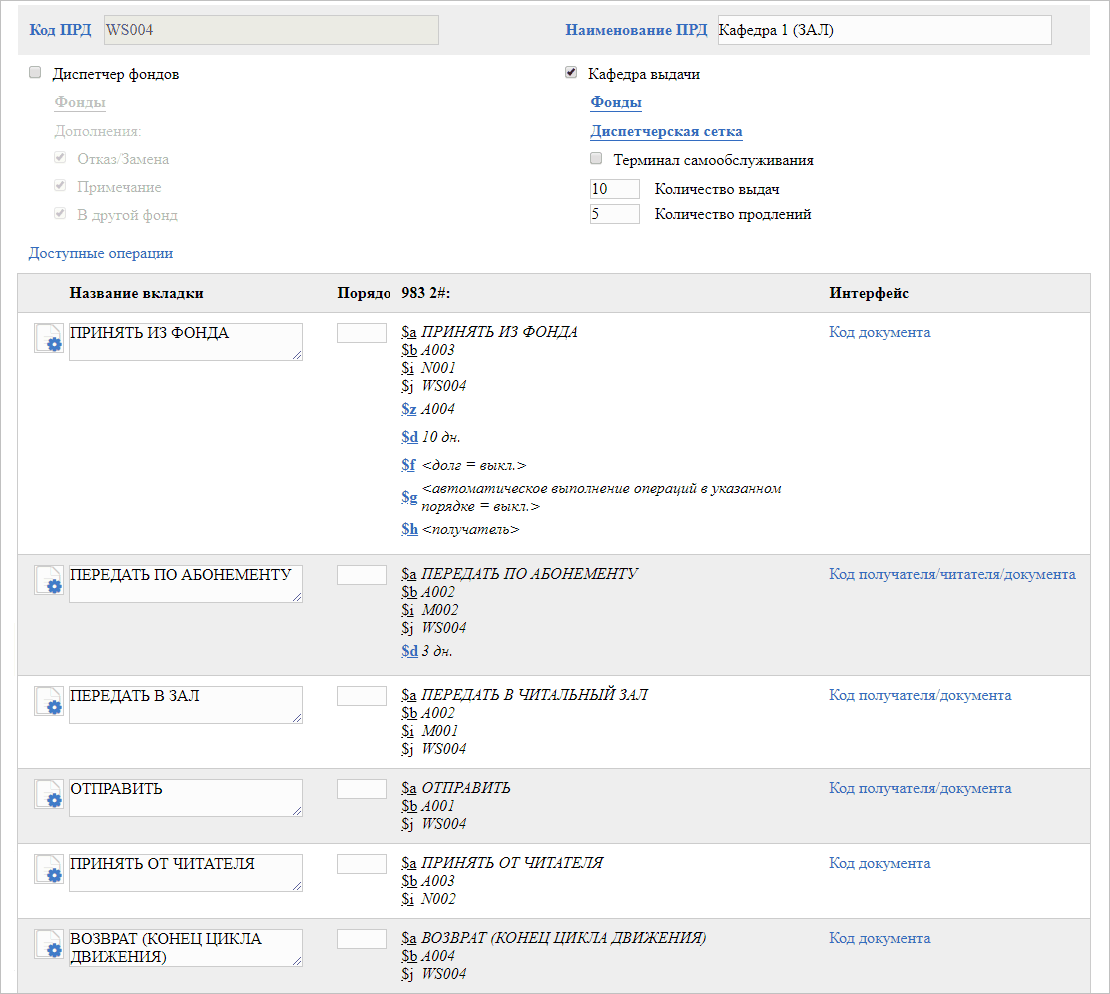Click settings icon beside ПЕРЕДАТЬ ПО АБОНЕМЕНТУ
This screenshot has height=994, width=1110.
coord(49,581)
